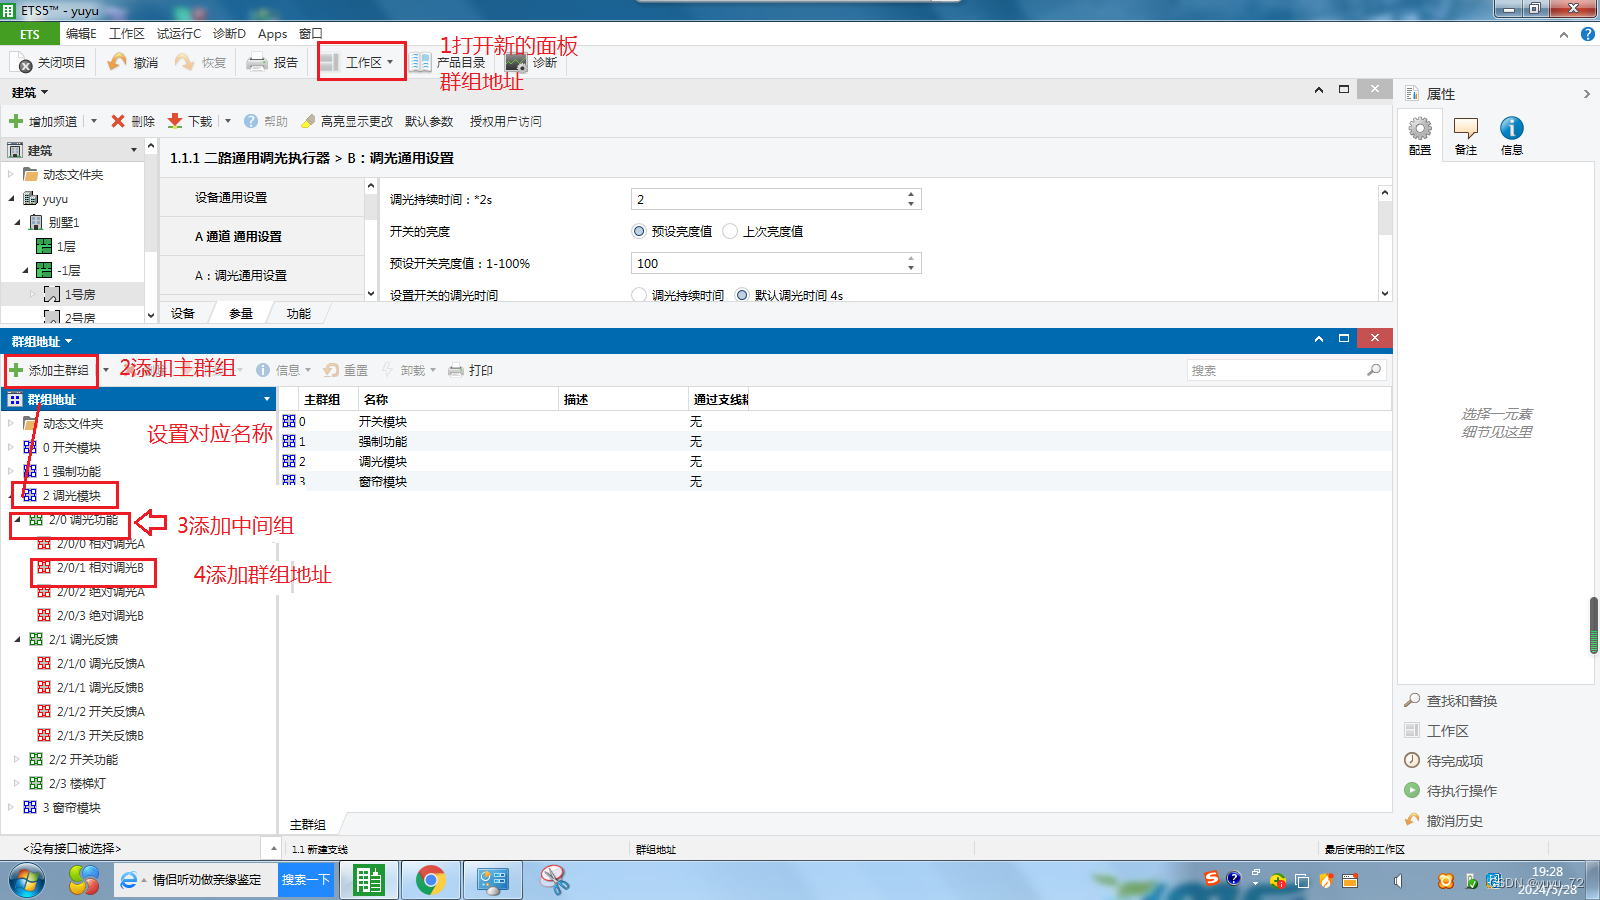Click the 高亮显示更改 highlight icon
Image resolution: width=1600 pixels, height=900 pixels.
tap(308, 121)
